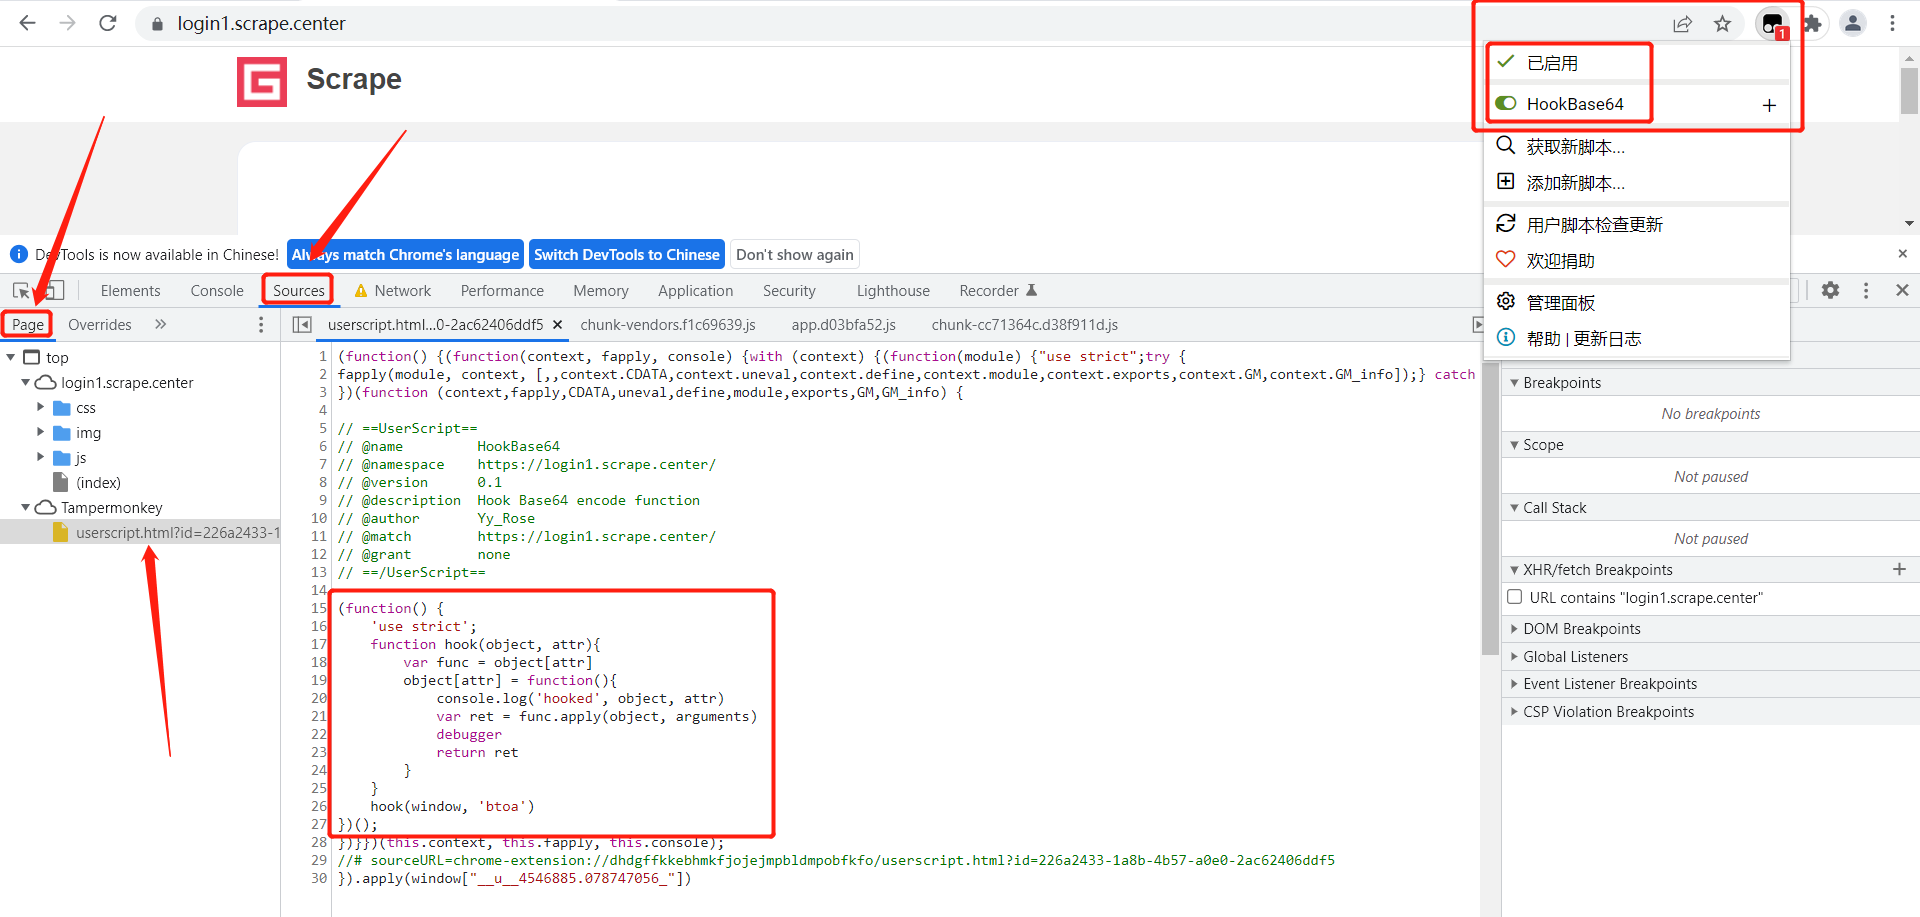Bookmark the page via the star icon
Image resolution: width=1920 pixels, height=917 pixels.
coord(1723,23)
